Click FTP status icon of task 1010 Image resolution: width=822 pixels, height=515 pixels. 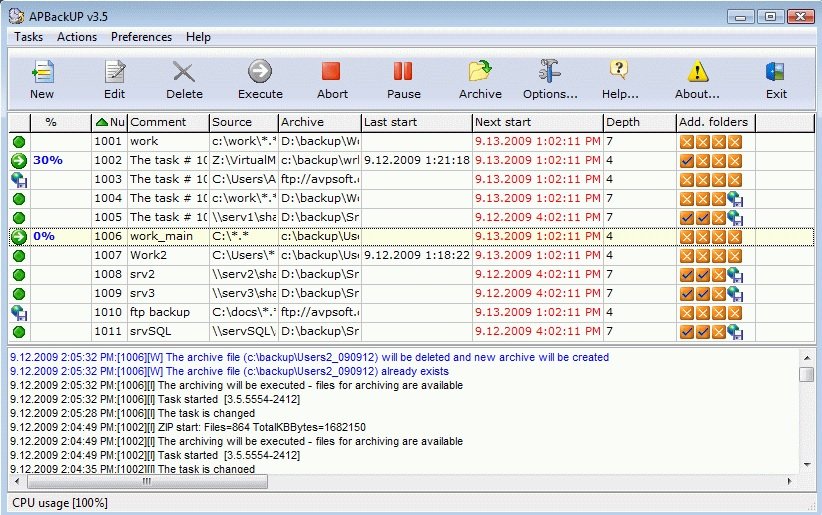coord(19,313)
